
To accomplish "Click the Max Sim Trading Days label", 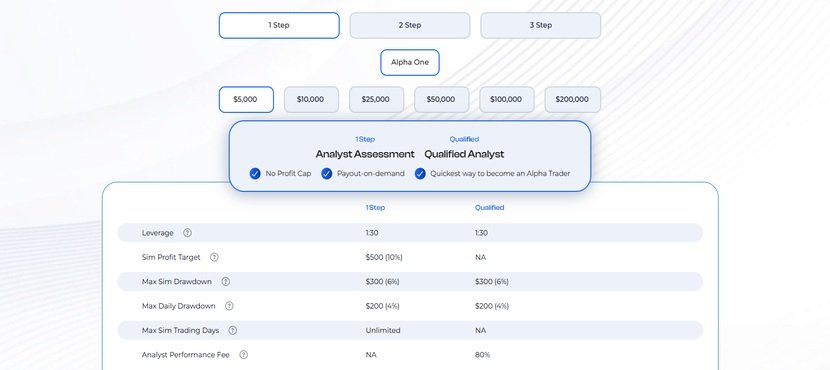I will [181, 330].
